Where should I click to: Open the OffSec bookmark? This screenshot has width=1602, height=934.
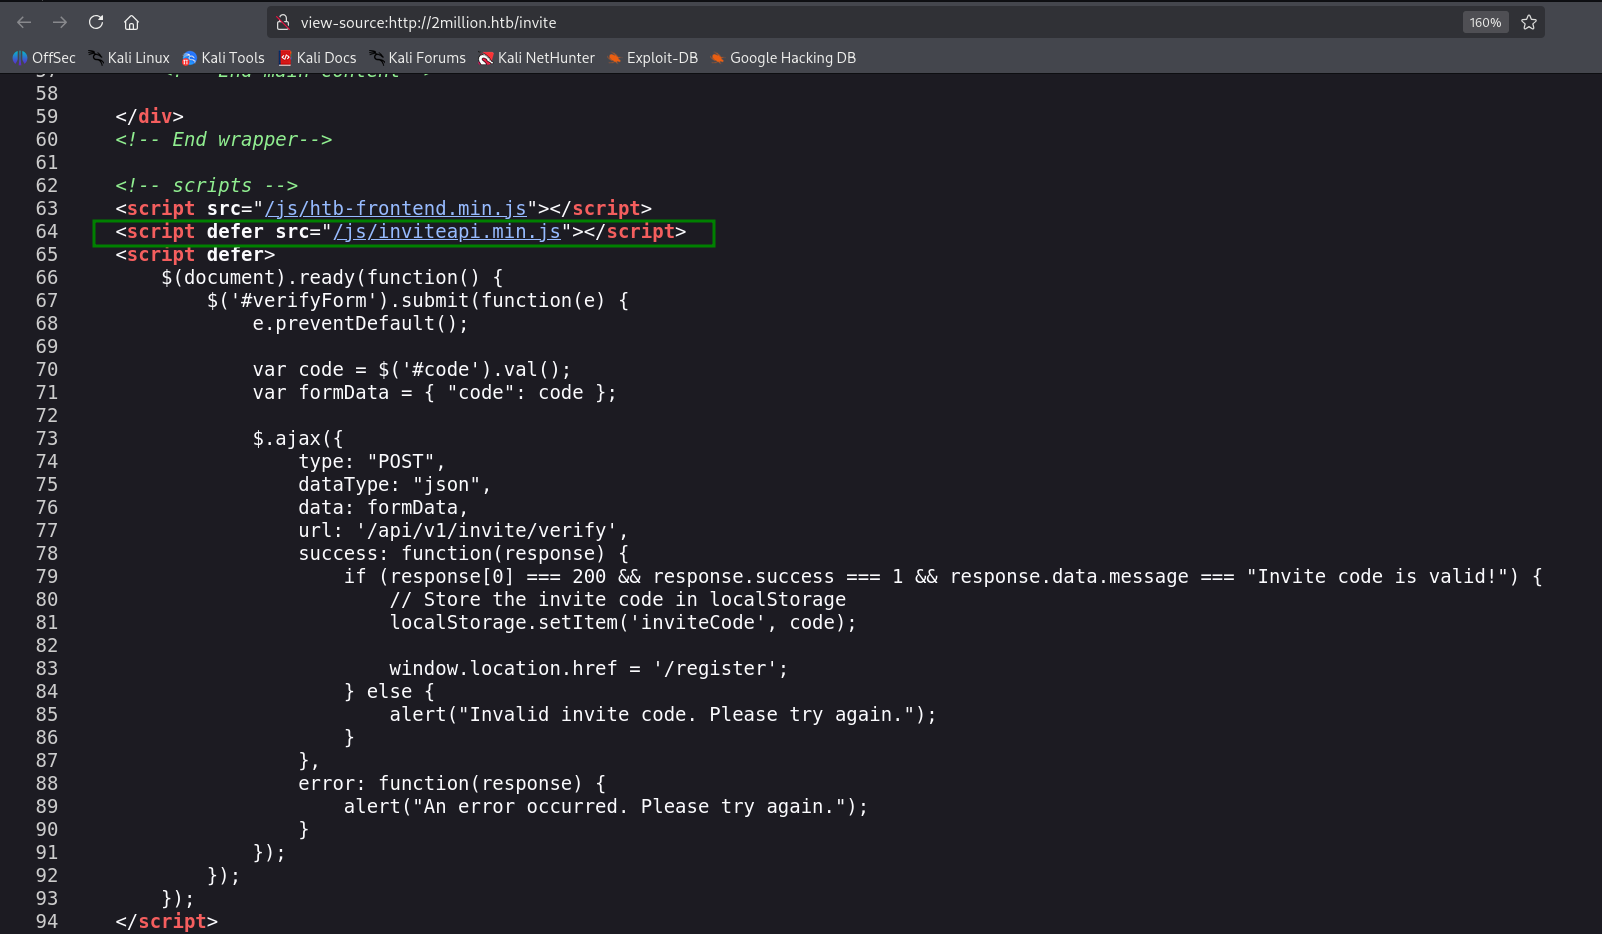[x=44, y=58]
